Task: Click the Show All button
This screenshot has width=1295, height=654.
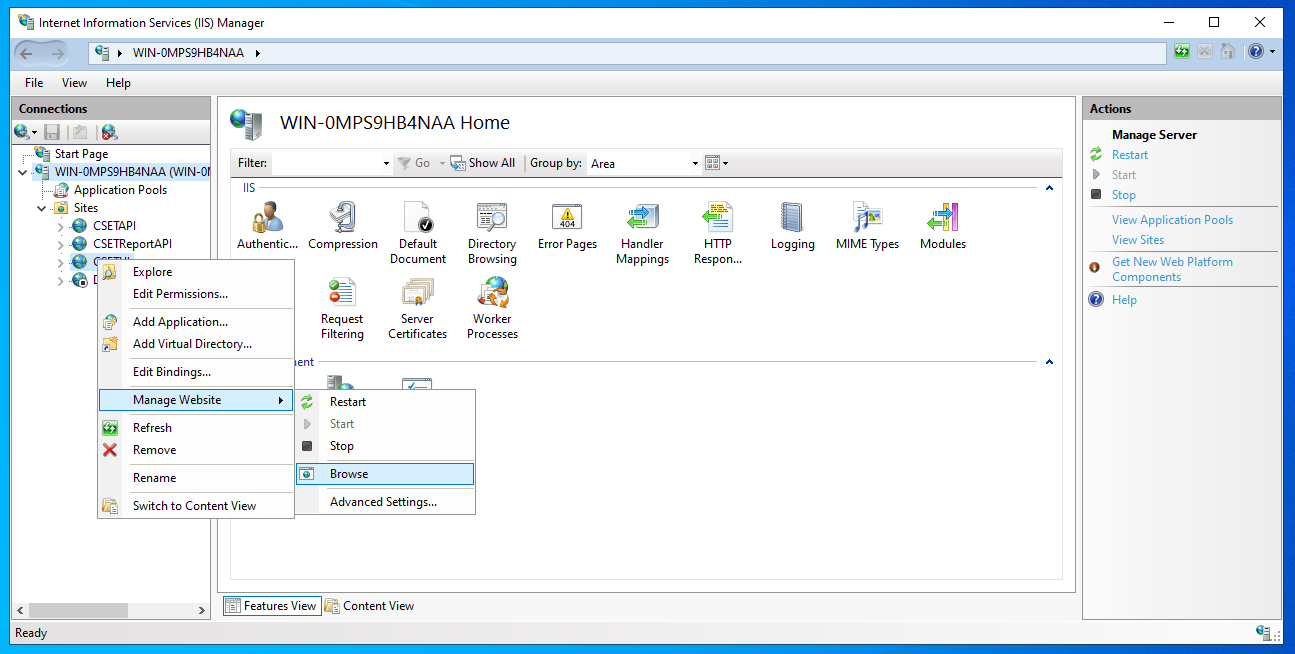Action: (483, 163)
